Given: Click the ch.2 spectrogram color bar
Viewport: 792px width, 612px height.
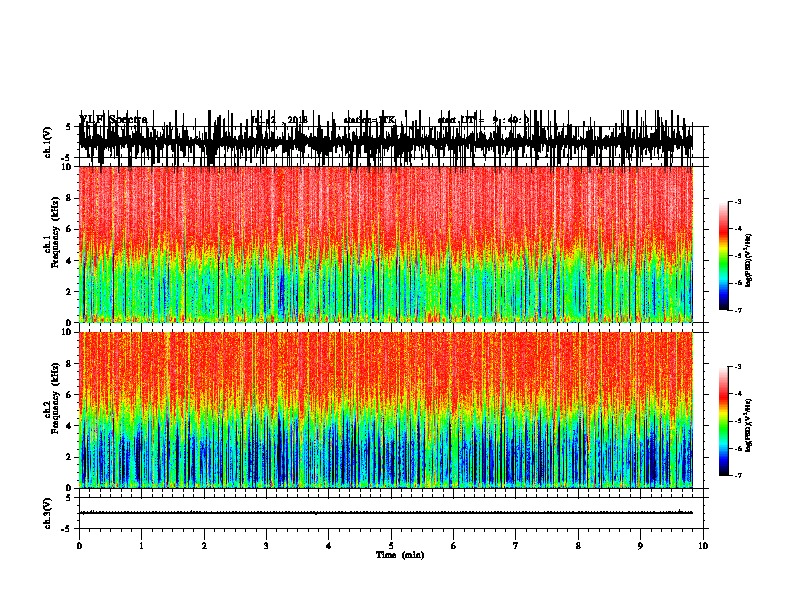Looking at the screenshot, I should click(724, 421).
